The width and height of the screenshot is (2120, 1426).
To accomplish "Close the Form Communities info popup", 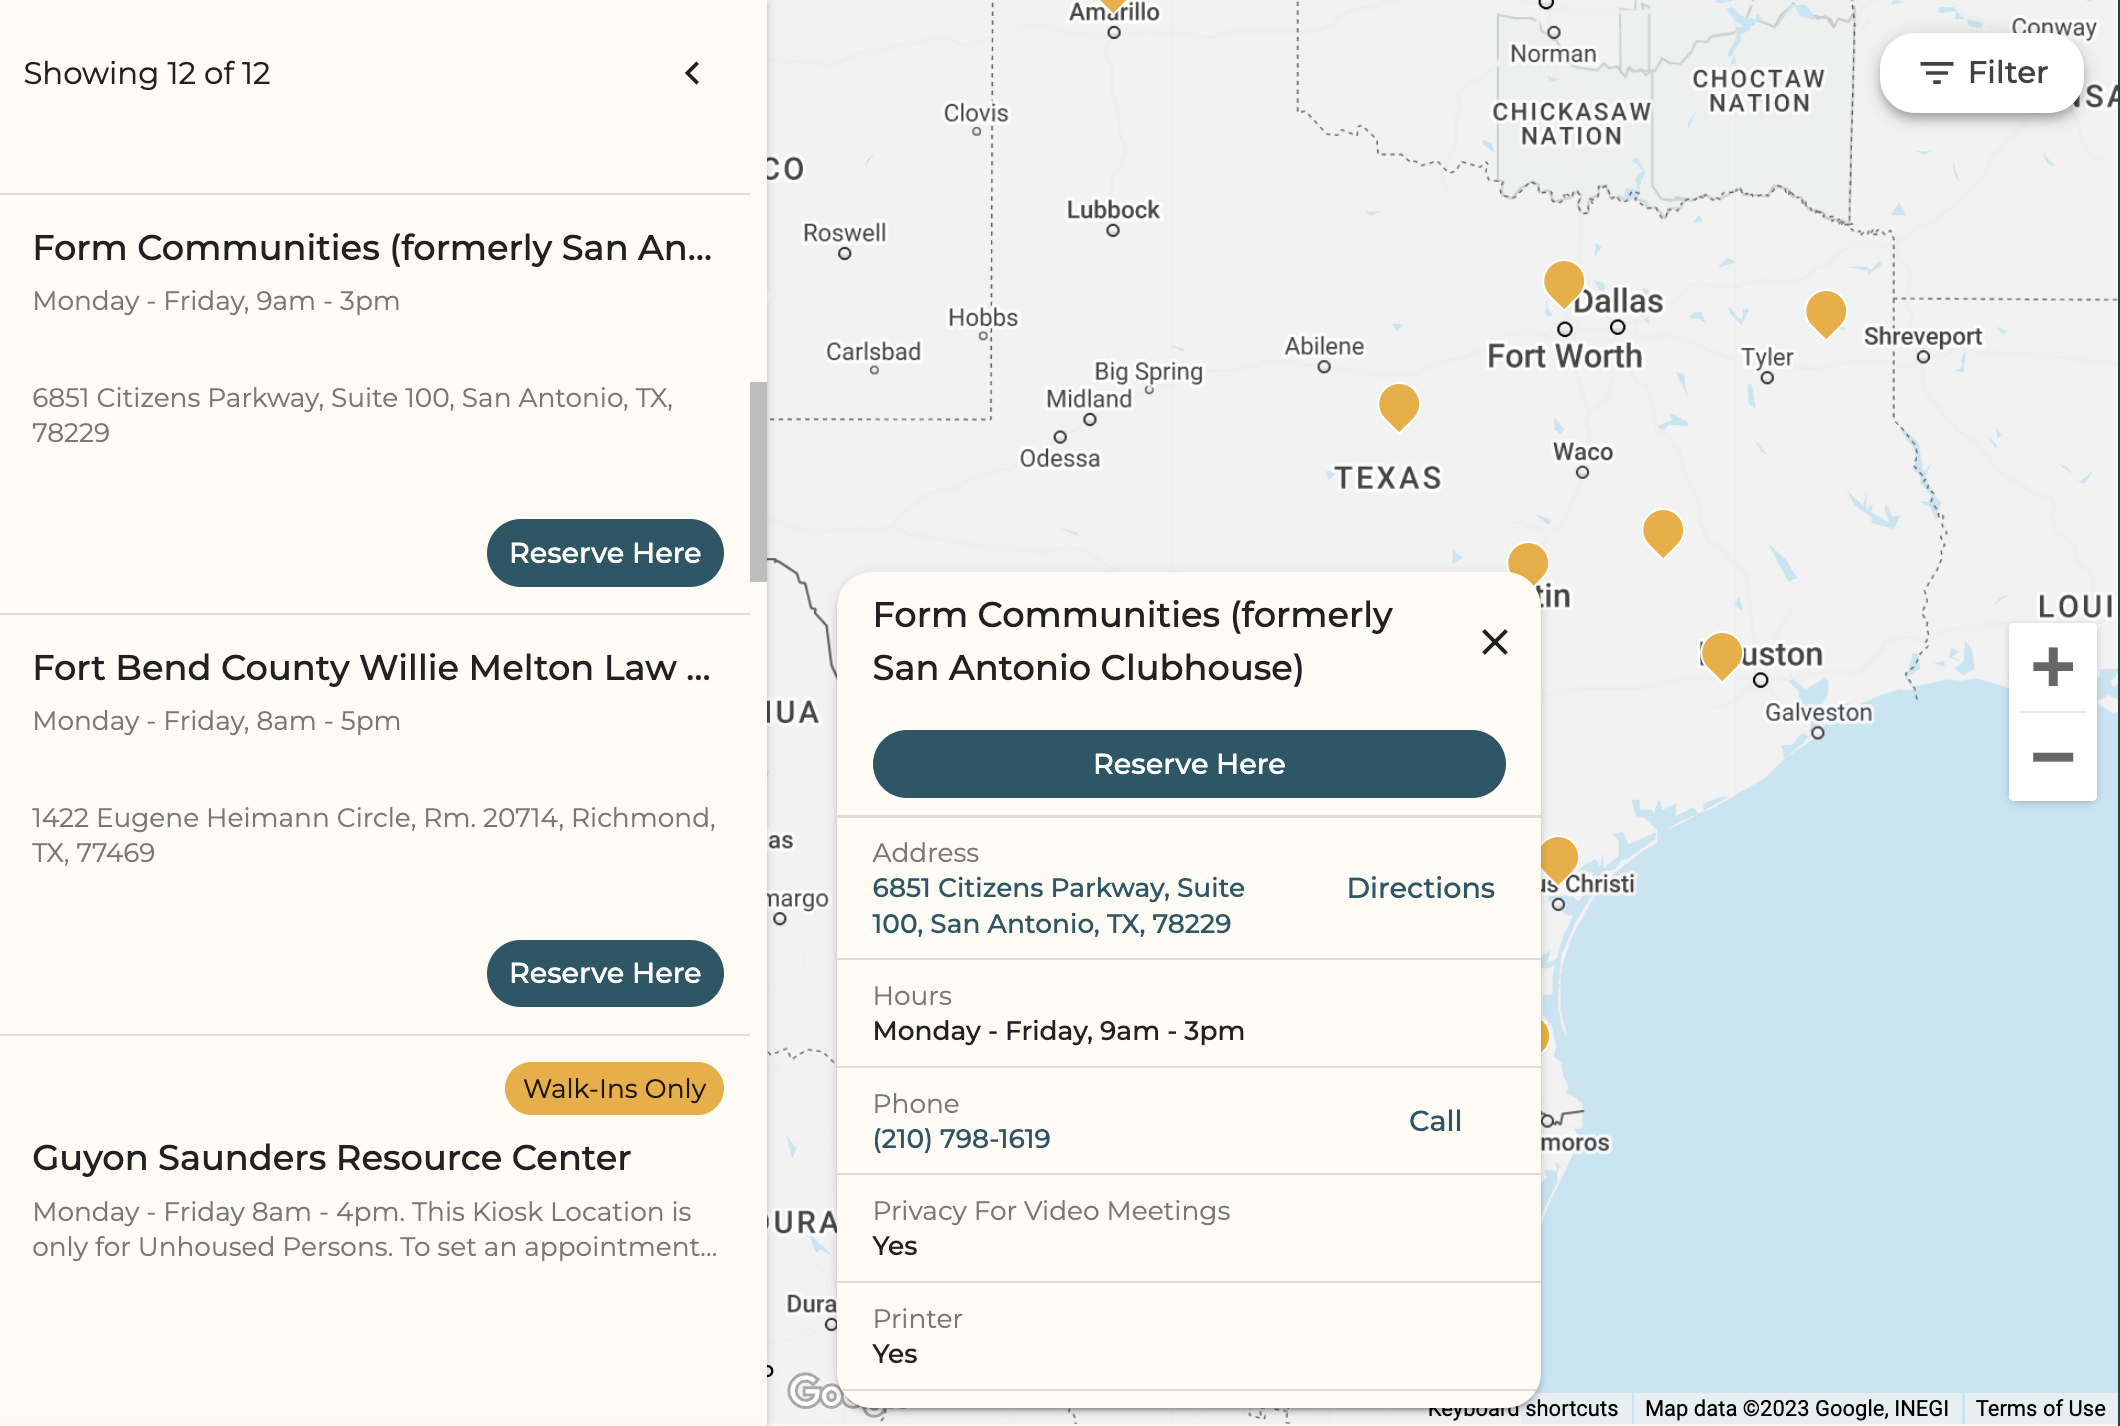I will [x=1494, y=642].
